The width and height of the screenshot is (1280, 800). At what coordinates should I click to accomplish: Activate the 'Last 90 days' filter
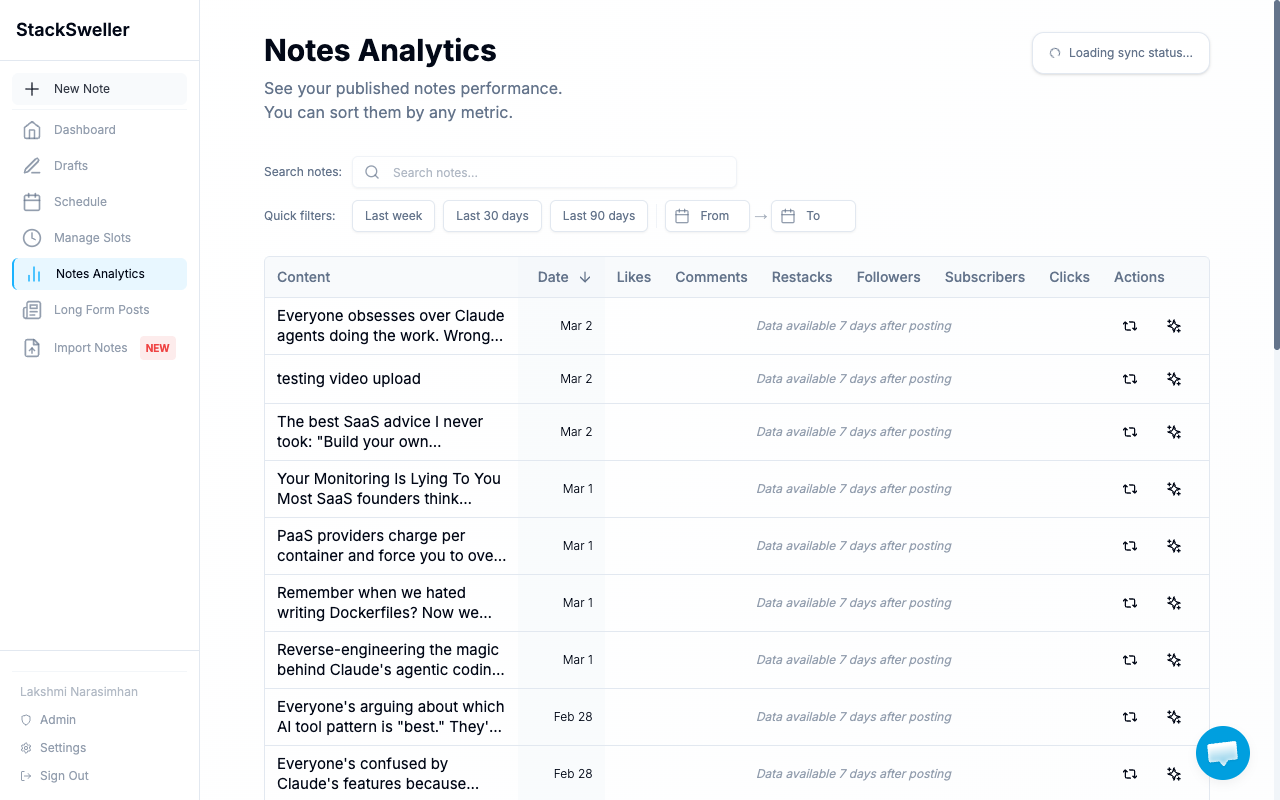pyautogui.click(x=598, y=216)
